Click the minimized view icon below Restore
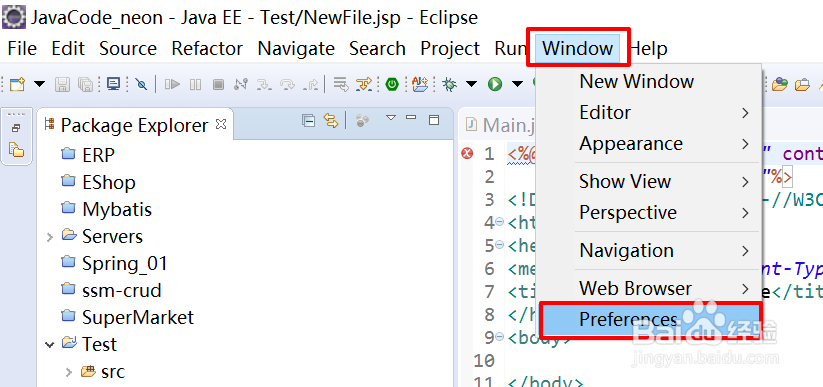This screenshot has width=823, height=387. point(17,150)
